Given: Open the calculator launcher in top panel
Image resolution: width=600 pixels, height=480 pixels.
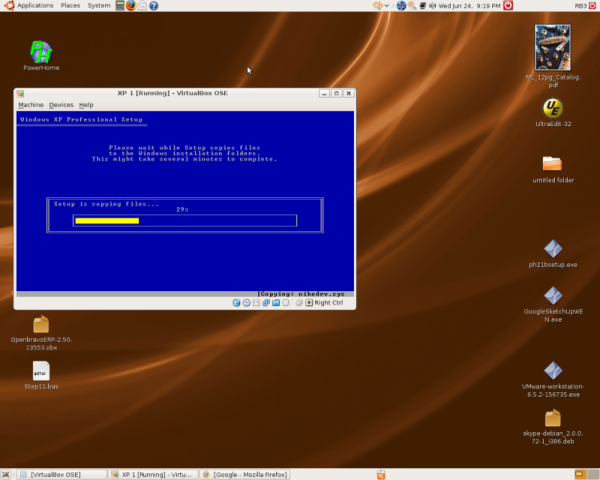Looking at the screenshot, I should (x=120, y=5).
